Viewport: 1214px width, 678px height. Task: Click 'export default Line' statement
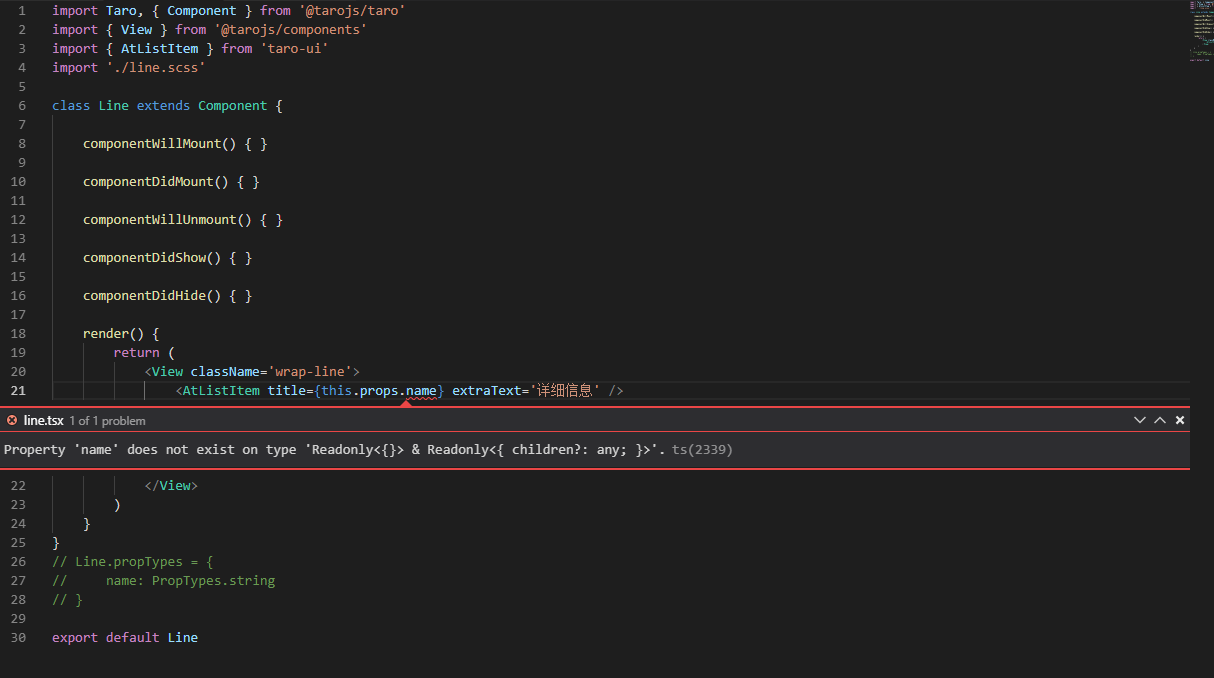click(x=125, y=637)
